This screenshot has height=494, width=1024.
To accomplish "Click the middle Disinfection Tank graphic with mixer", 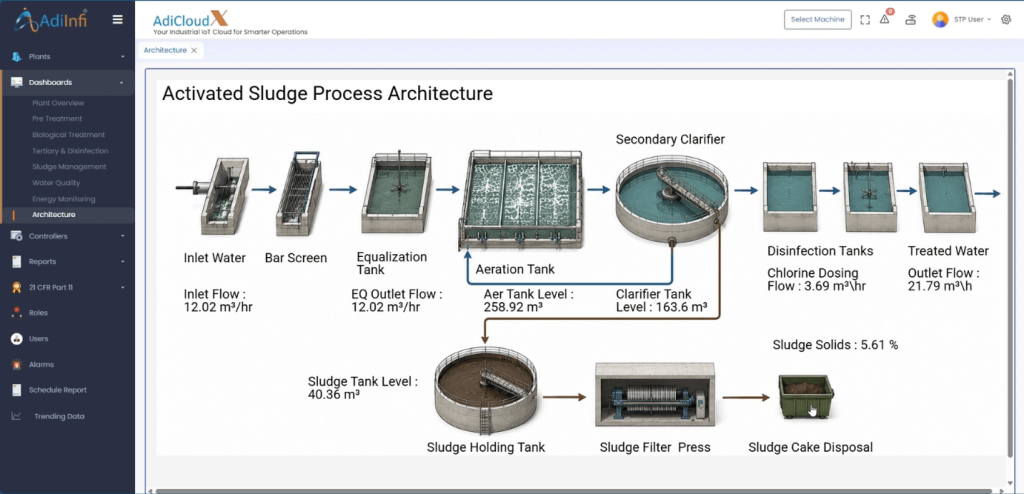I will pyautogui.click(x=868, y=196).
